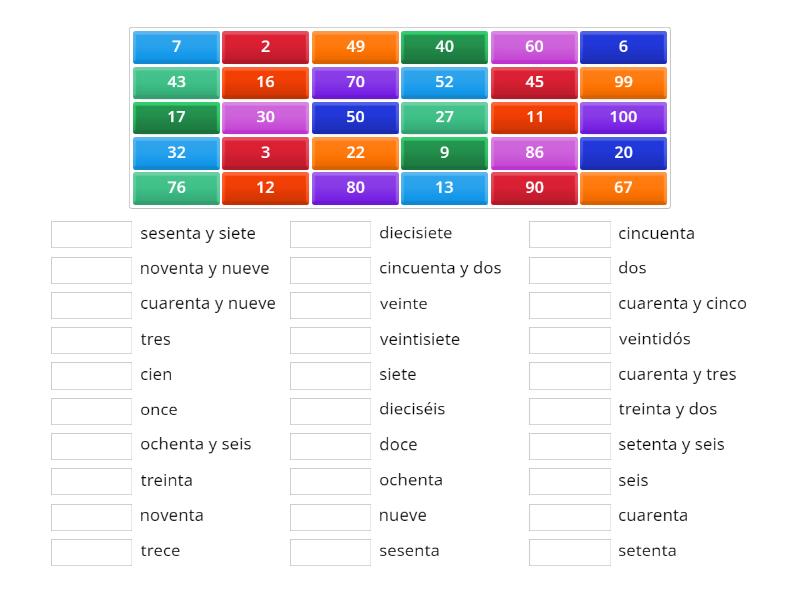Click the answer box beside 'sesenta y siete'
Screen dimensions: 800x600
click(91, 233)
